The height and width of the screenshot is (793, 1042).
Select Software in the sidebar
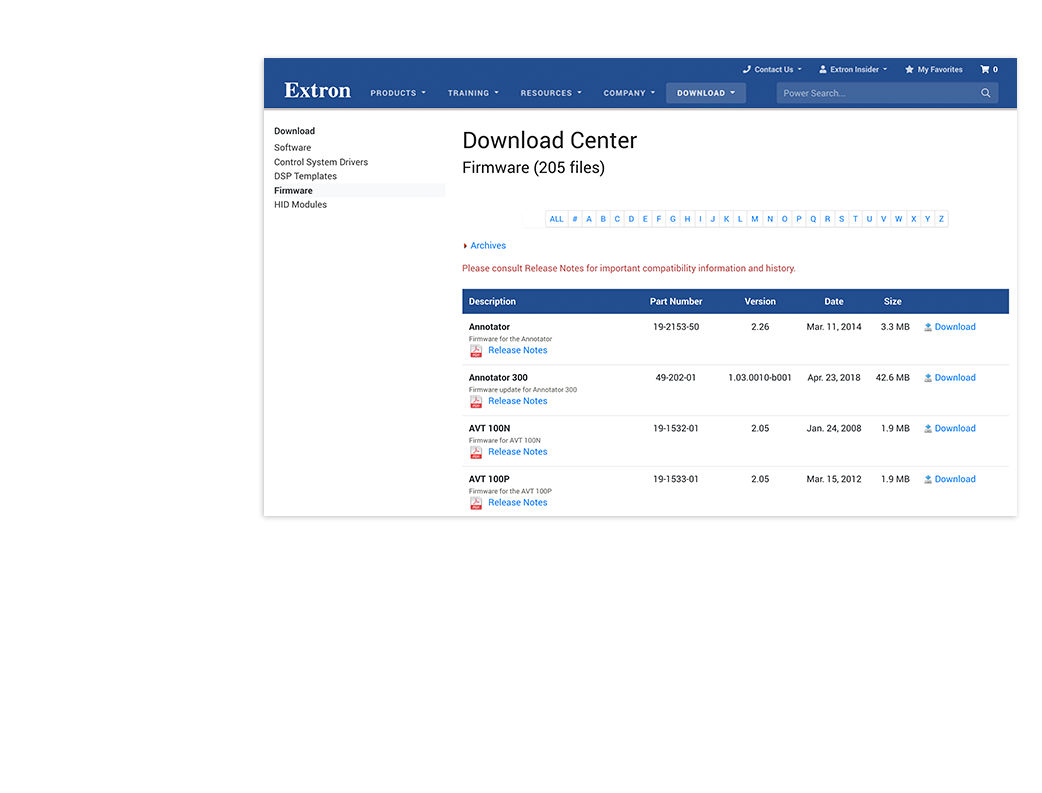[292, 148]
